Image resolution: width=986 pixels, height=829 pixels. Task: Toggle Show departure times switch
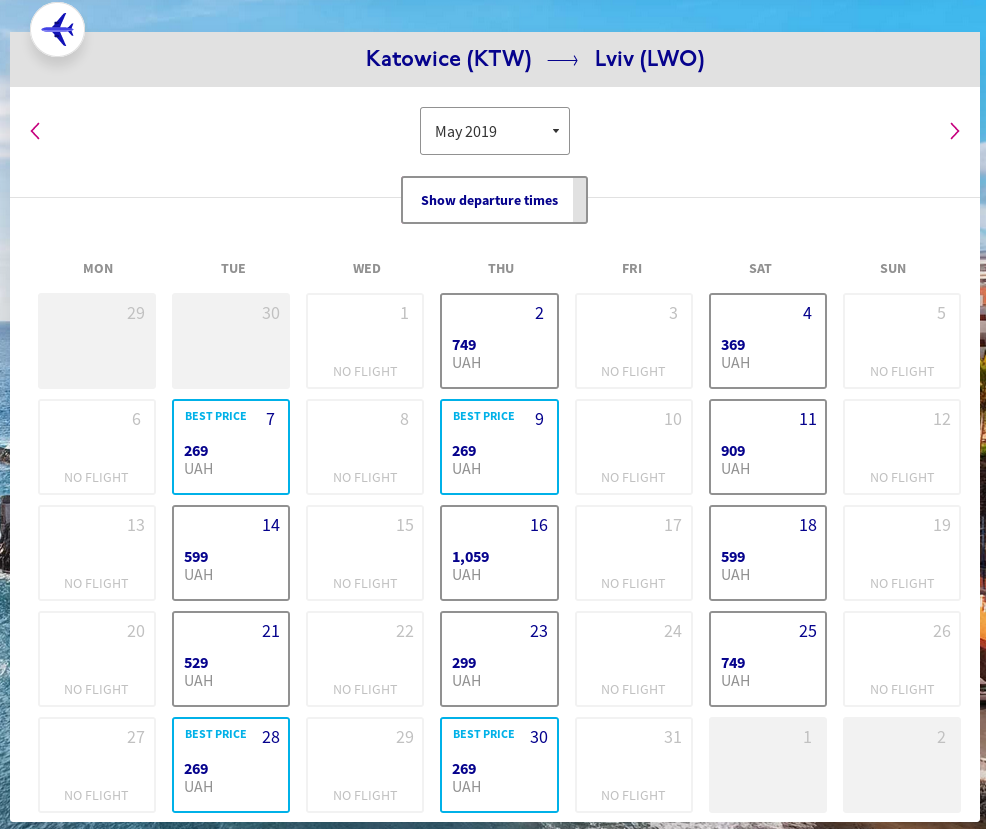494,200
